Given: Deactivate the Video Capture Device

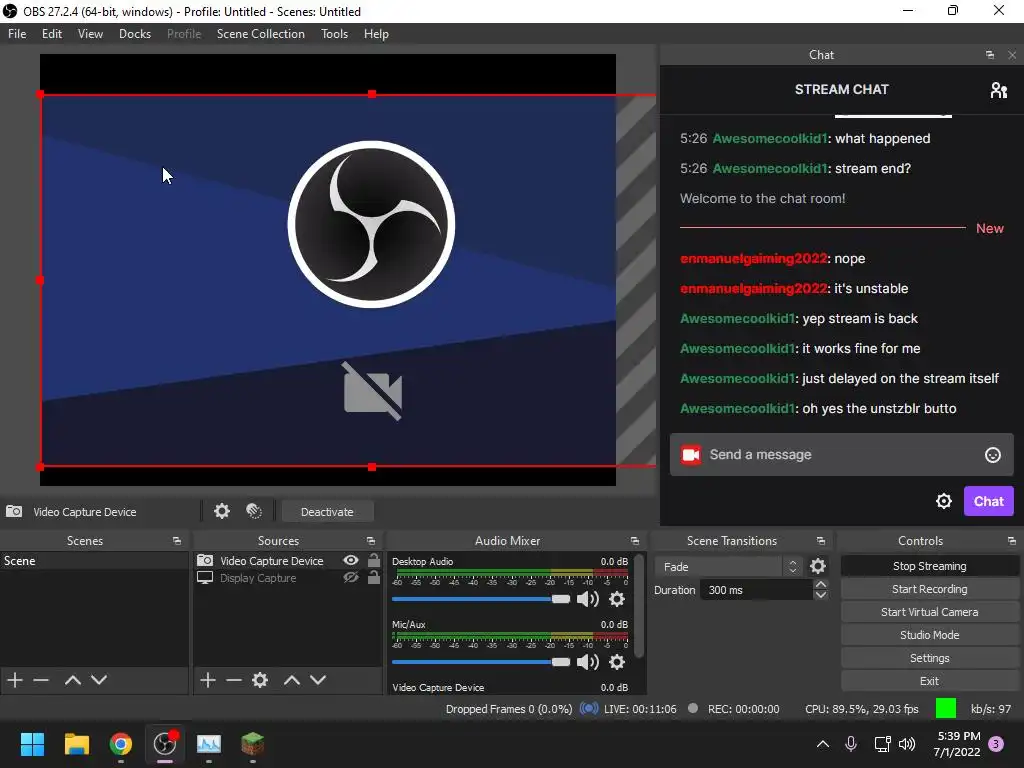Looking at the screenshot, I should point(327,512).
